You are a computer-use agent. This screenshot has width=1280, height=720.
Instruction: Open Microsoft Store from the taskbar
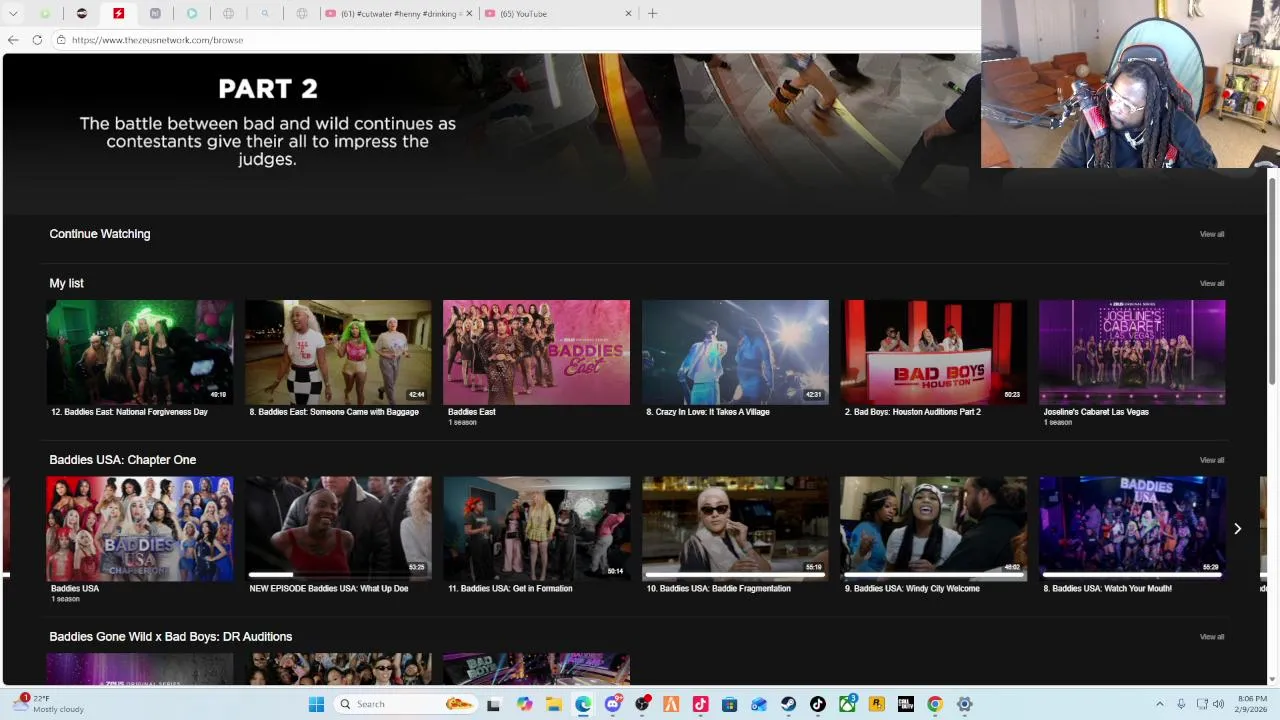coord(729,704)
